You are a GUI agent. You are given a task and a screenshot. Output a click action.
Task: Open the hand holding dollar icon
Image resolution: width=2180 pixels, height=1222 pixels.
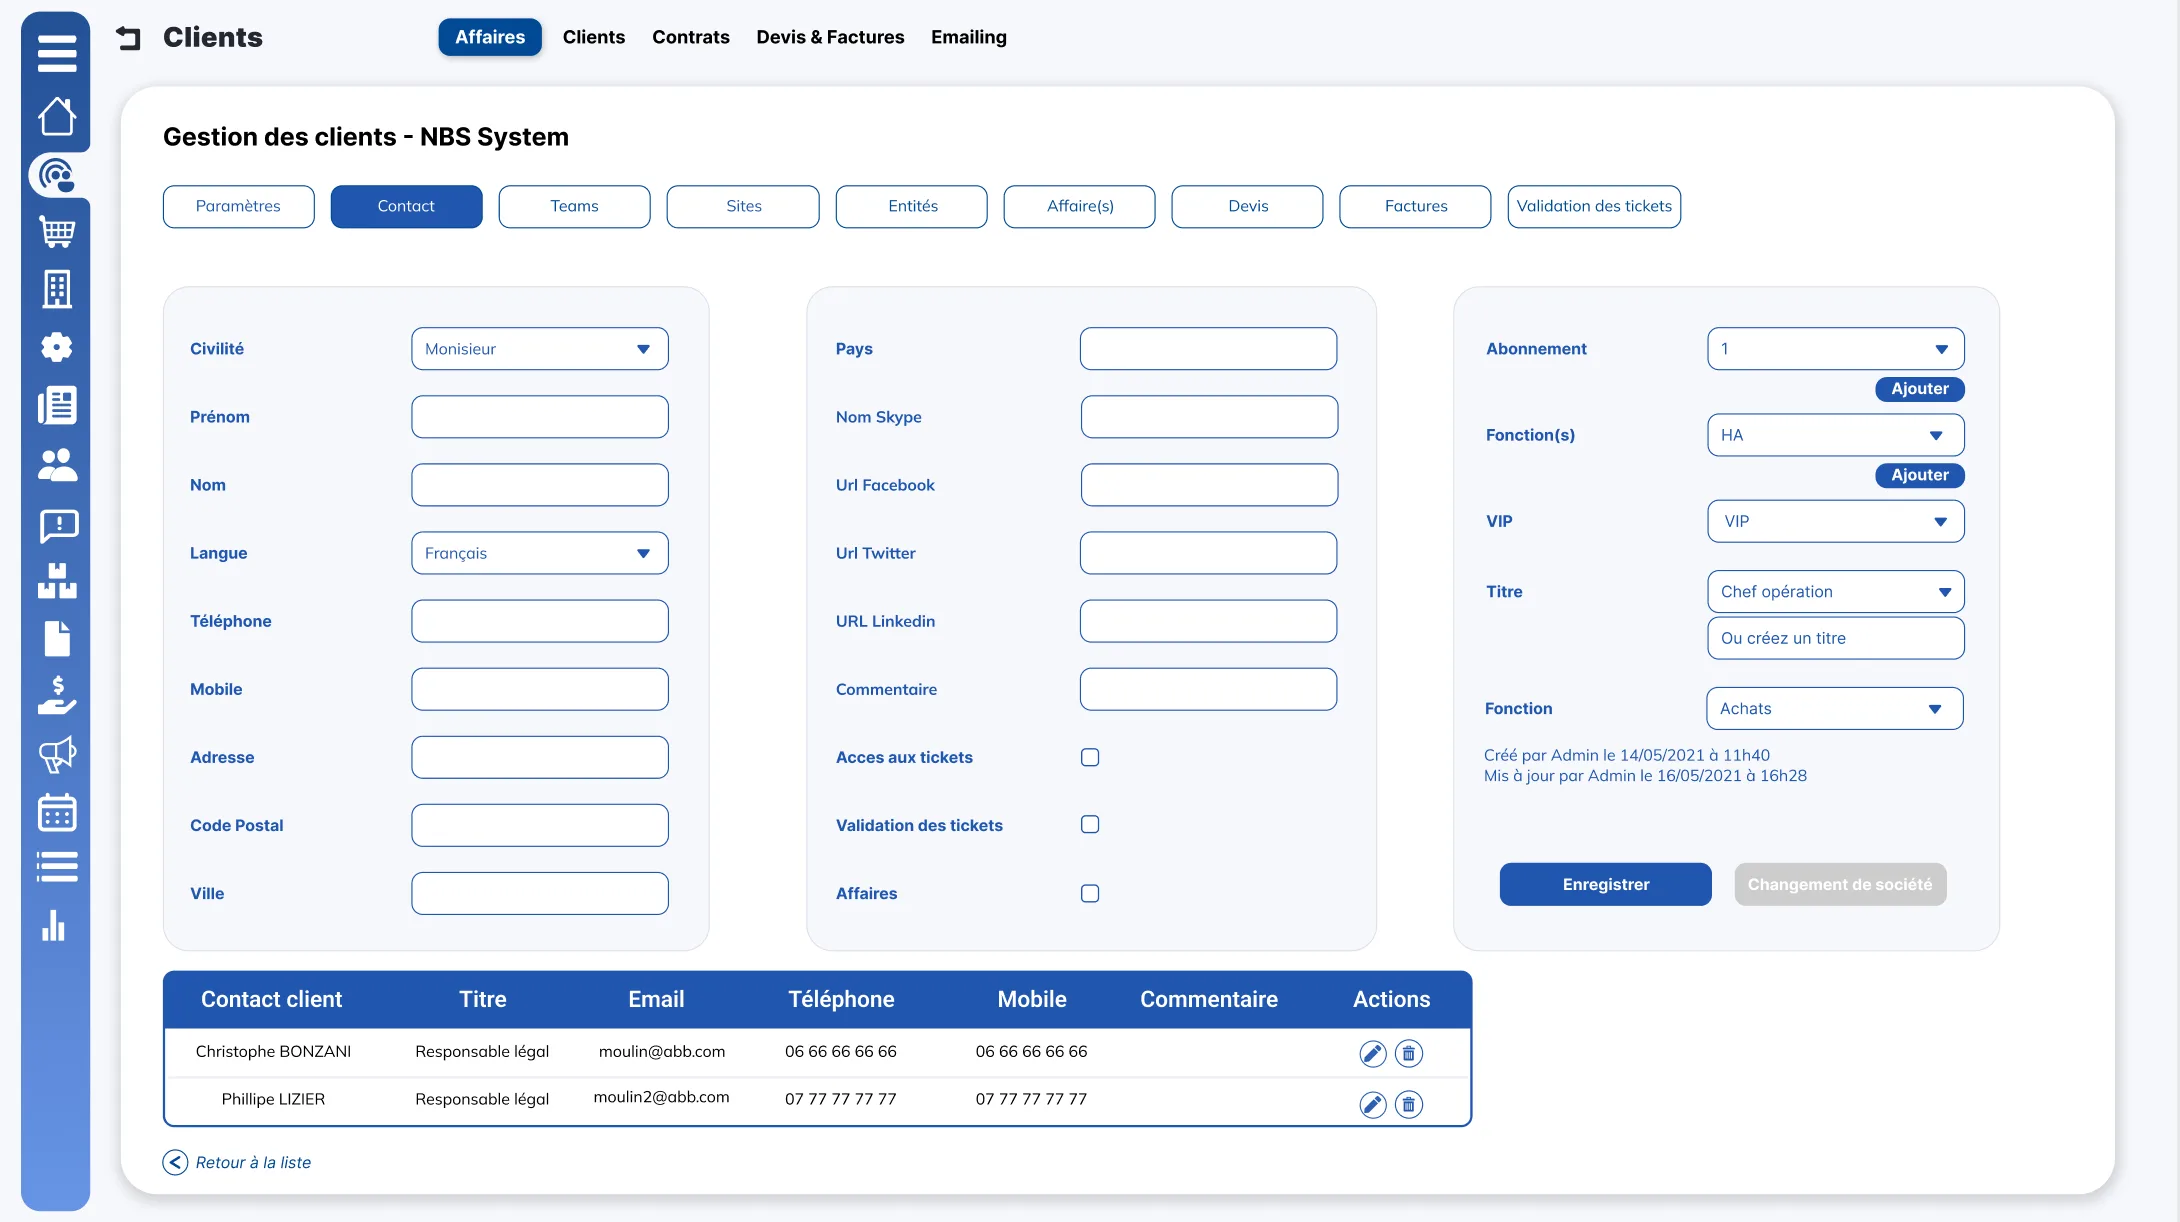coord(57,695)
